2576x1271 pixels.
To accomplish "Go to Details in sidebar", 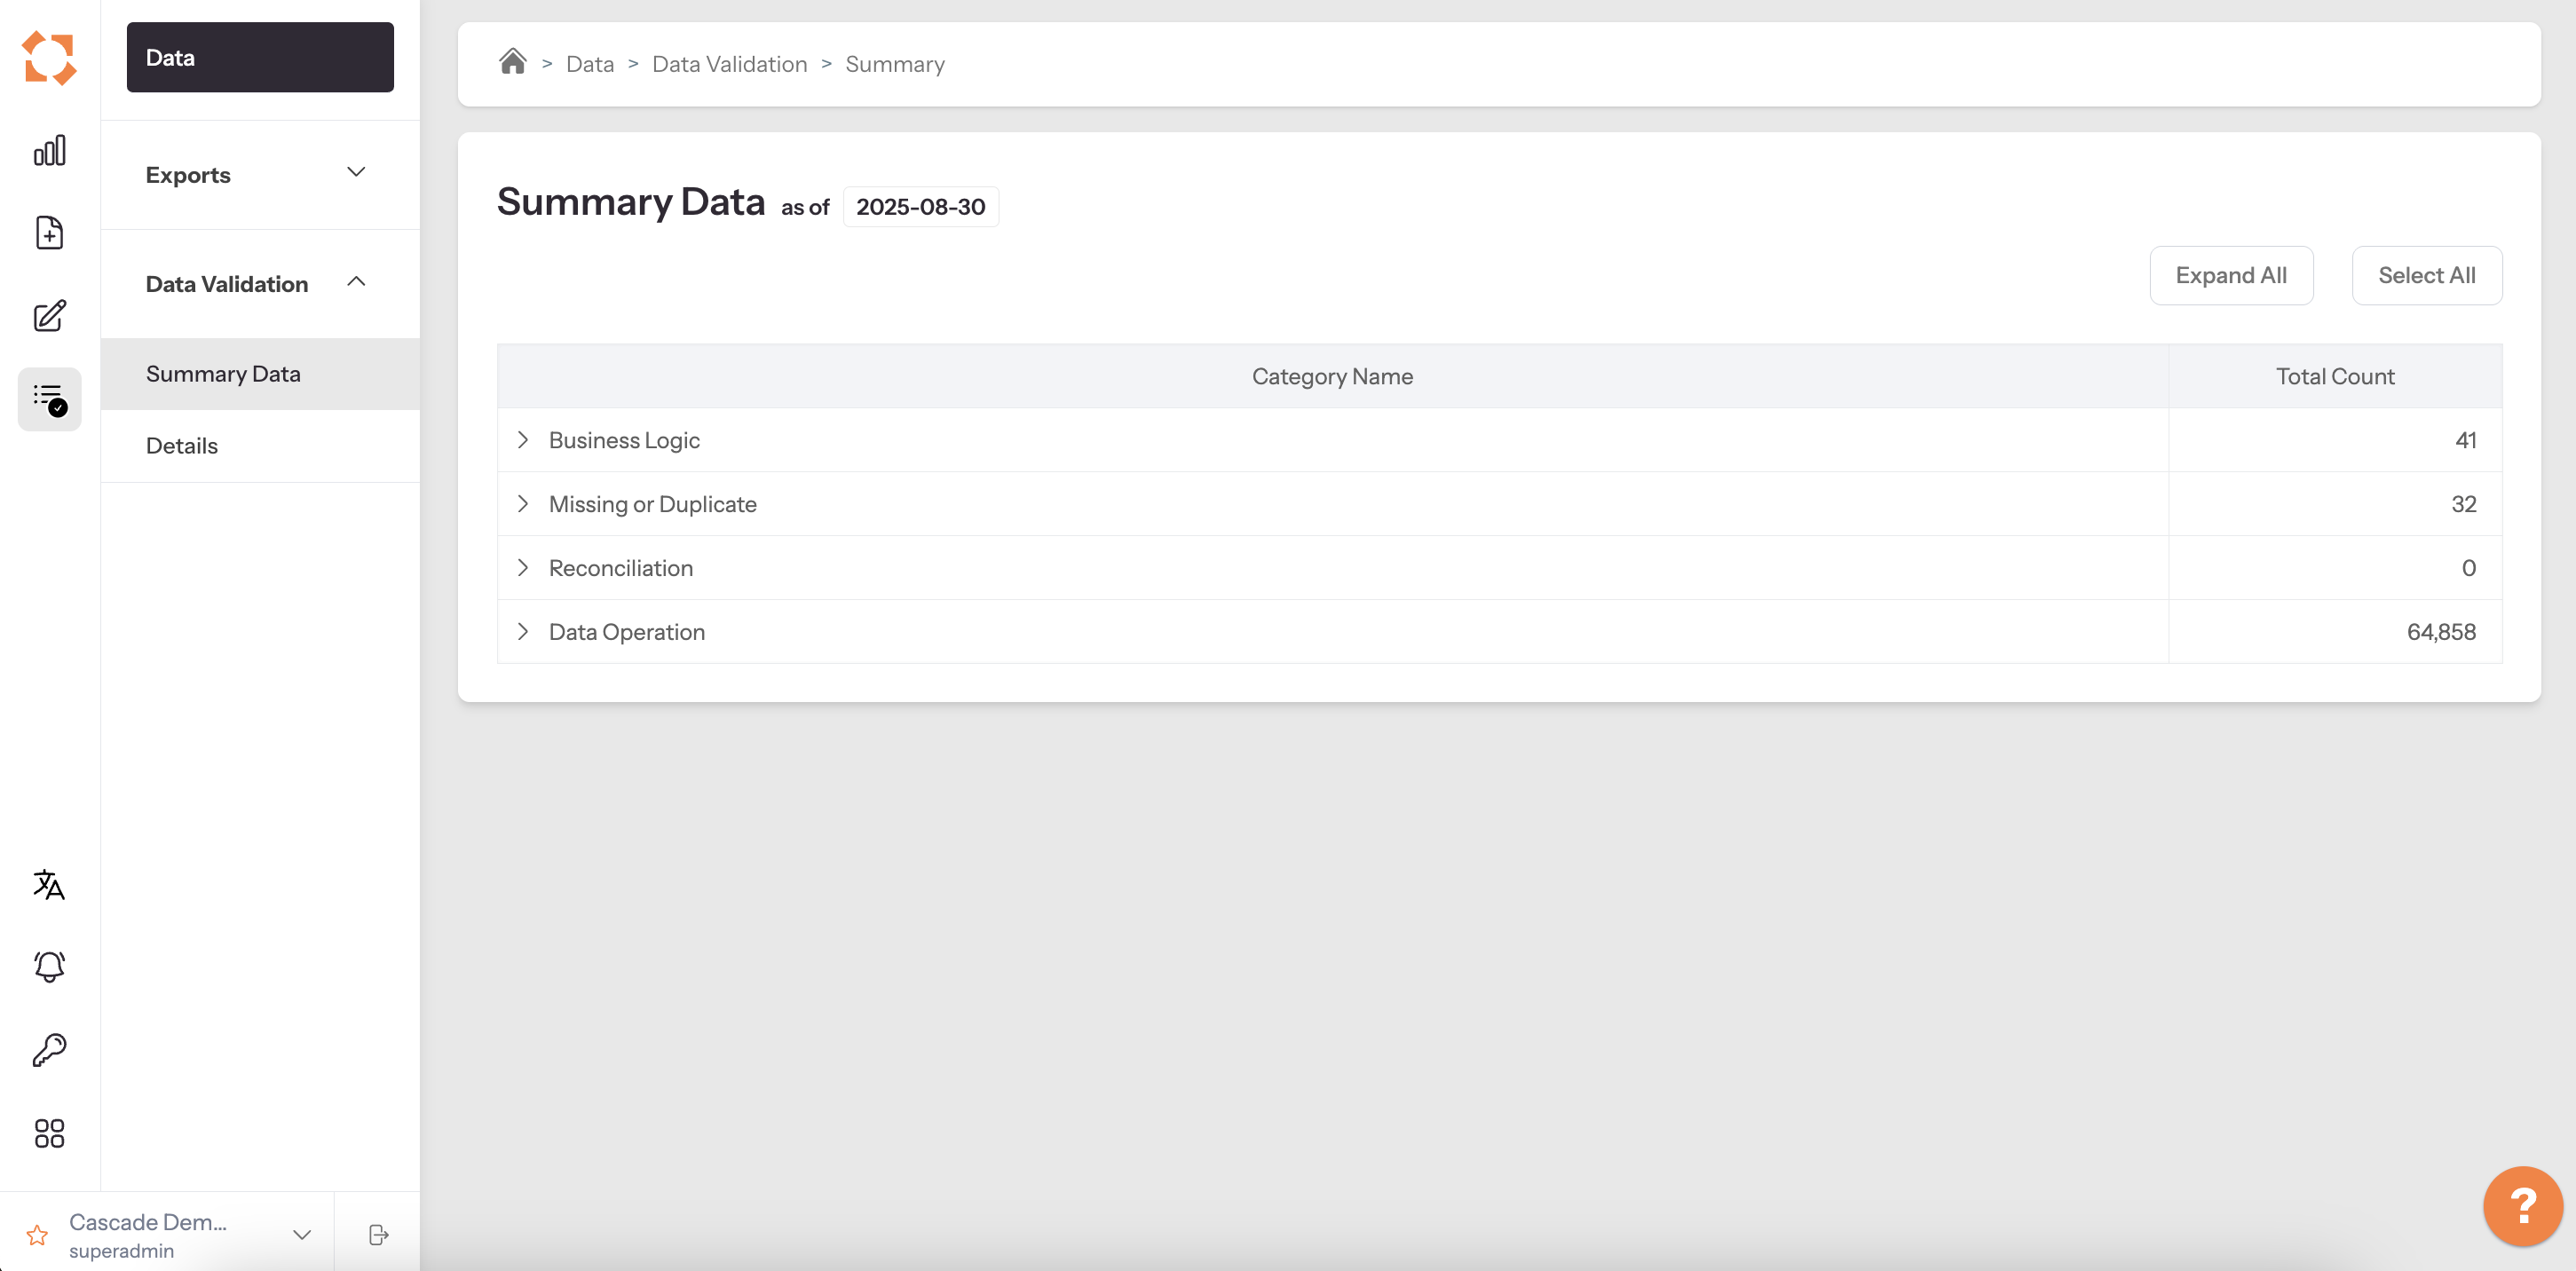I will pos(182,446).
